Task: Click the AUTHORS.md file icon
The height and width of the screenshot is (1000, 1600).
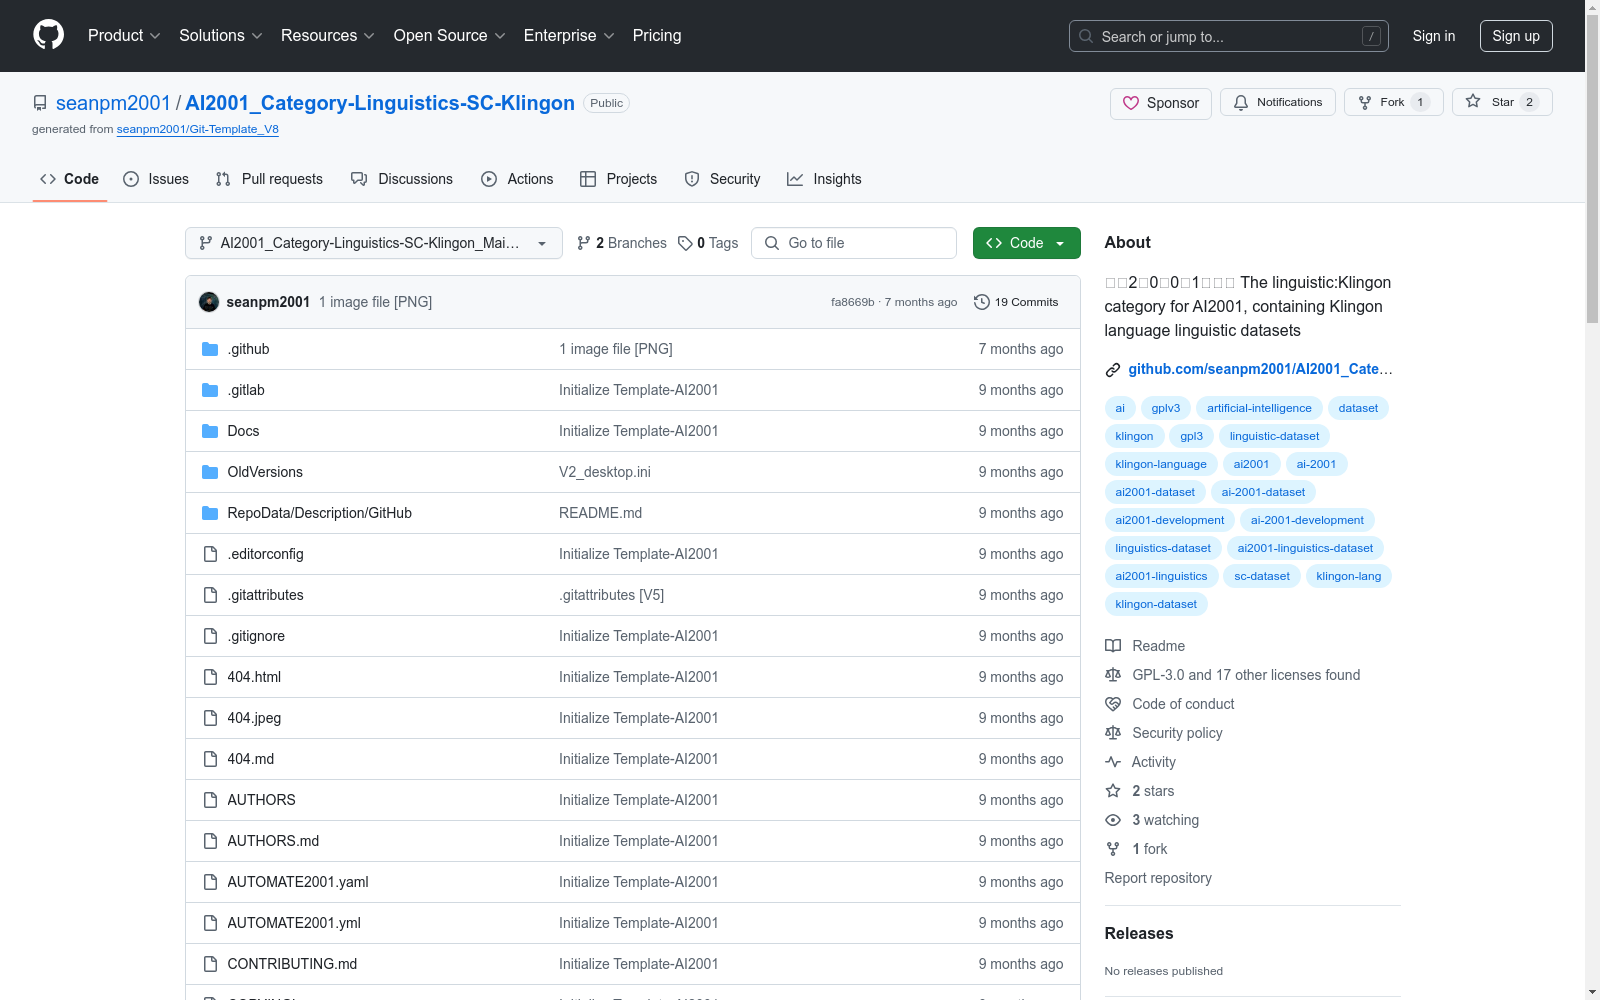Action: click(210, 841)
